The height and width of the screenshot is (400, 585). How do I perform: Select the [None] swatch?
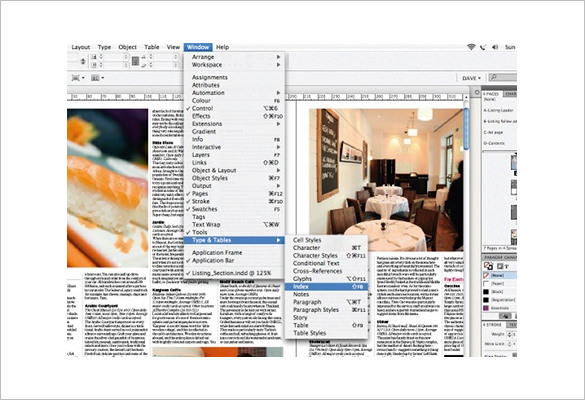pyautogui.click(x=500, y=275)
